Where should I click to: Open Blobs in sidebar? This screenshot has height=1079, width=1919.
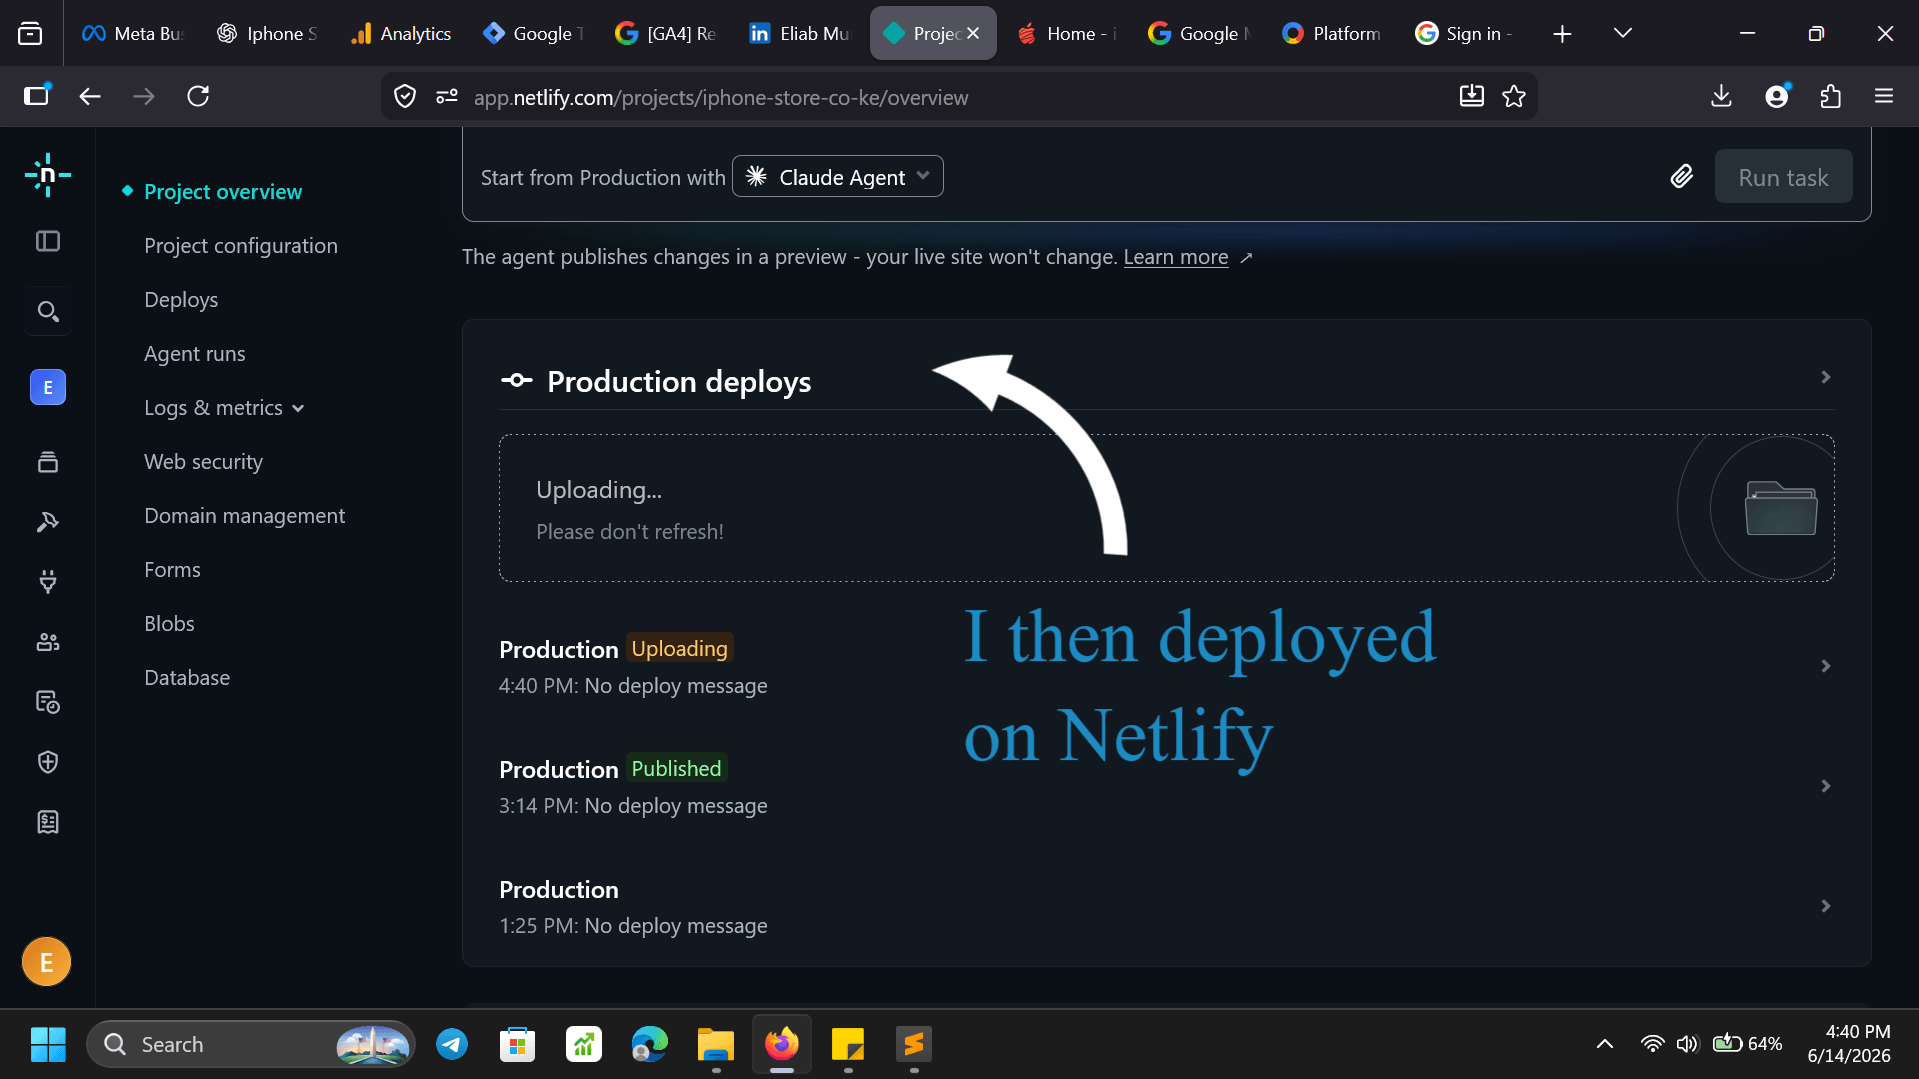click(x=169, y=624)
